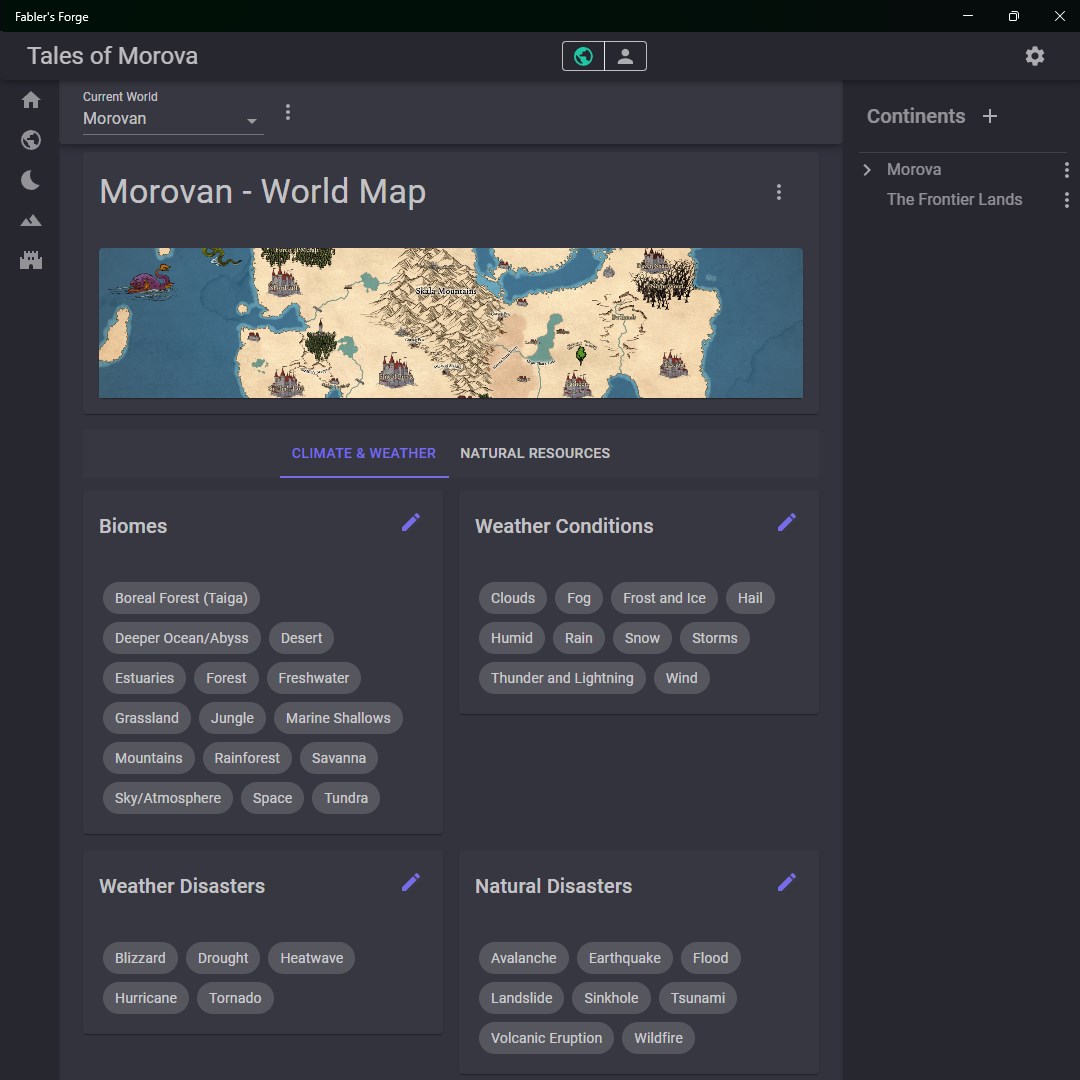Edit Weather Conditions using the pencil icon
Image resolution: width=1080 pixels, height=1080 pixels.
(787, 522)
